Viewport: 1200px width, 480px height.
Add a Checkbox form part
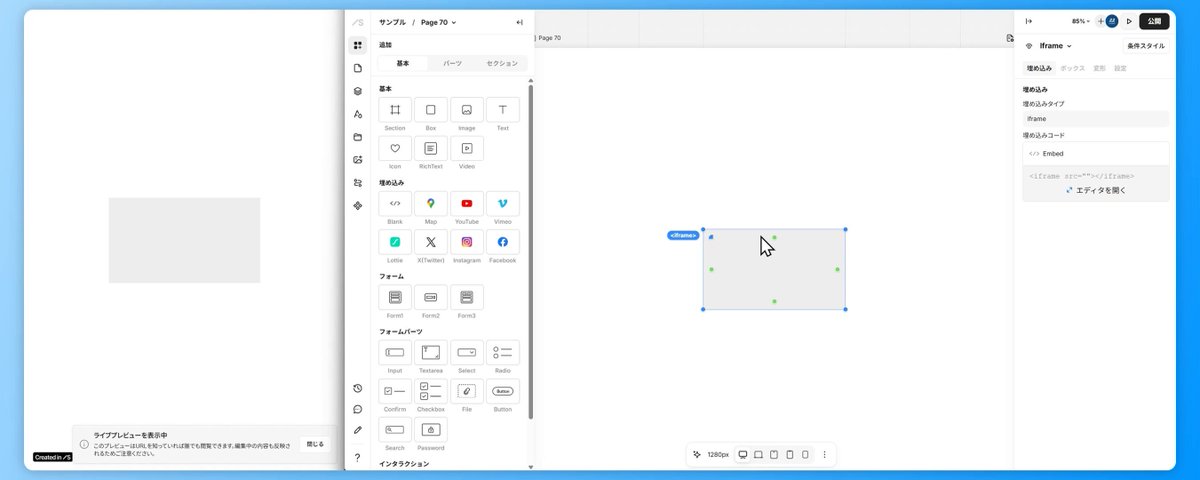[x=431, y=391]
